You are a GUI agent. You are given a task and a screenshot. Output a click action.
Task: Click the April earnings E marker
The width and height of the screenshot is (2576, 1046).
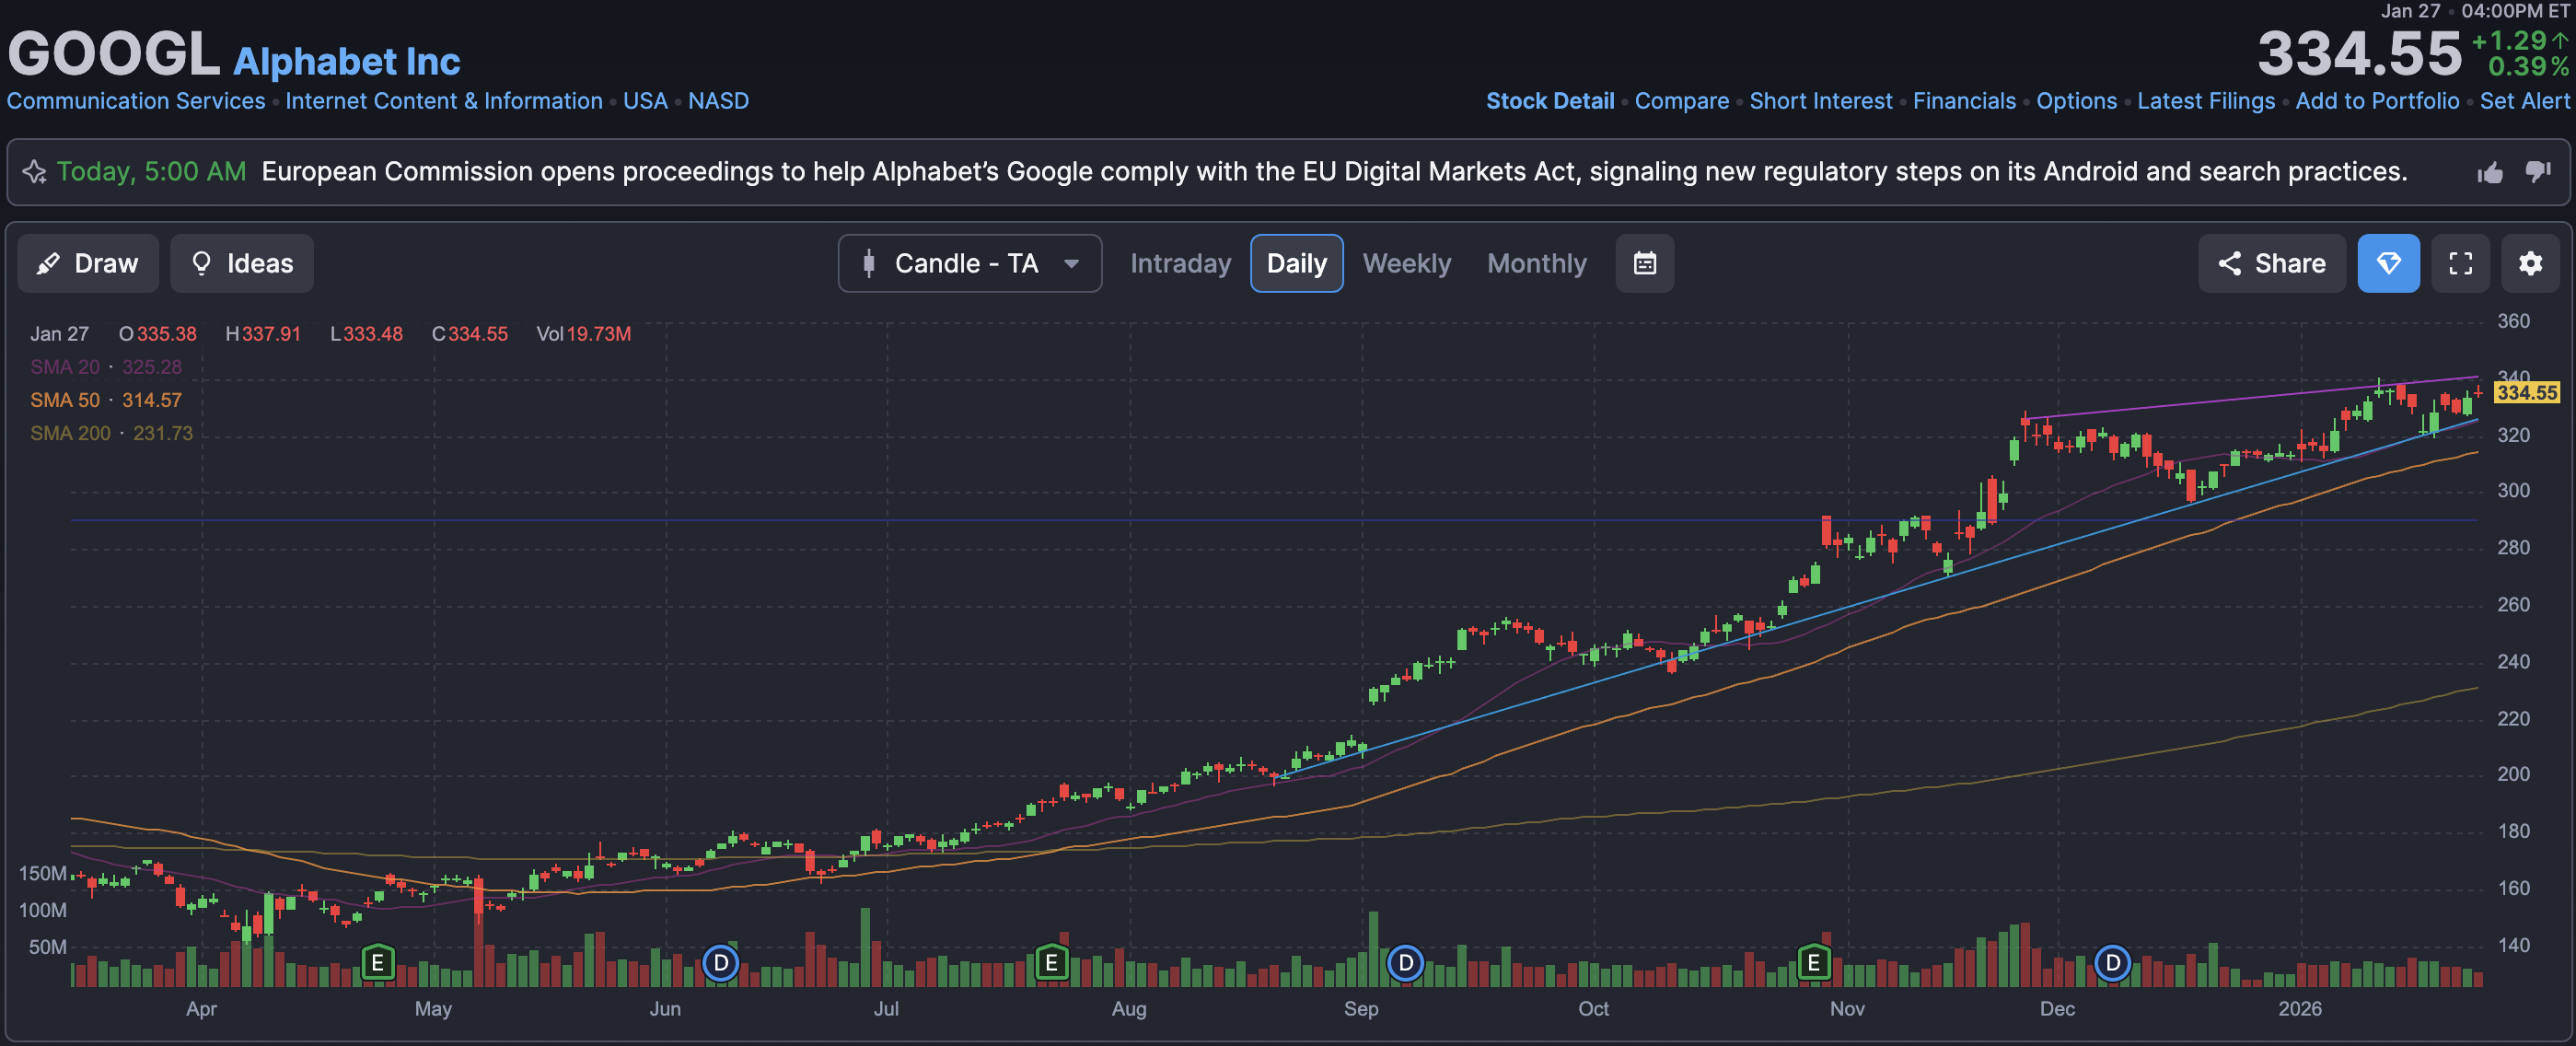pos(377,963)
